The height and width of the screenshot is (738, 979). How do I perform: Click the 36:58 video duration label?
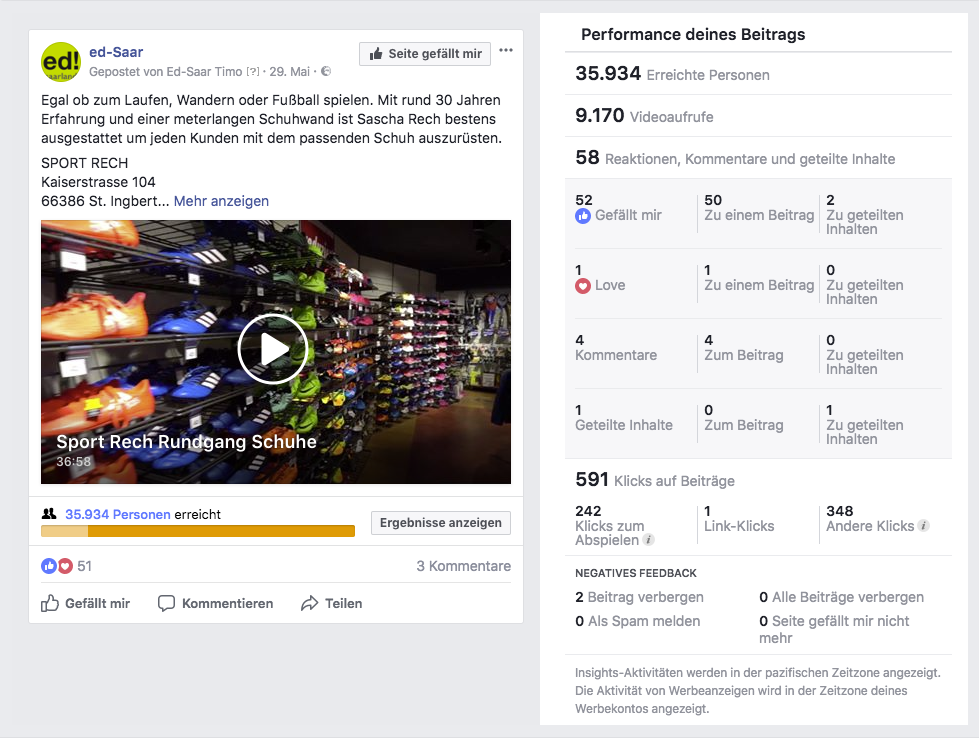tap(74, 462)
